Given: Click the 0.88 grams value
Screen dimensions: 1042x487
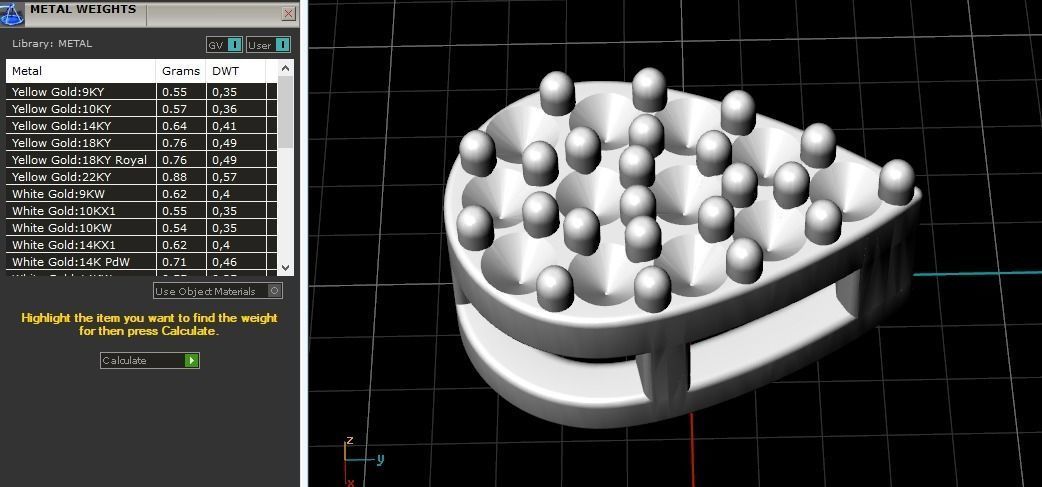Looking at the screenshot, I should pyautogui.click(x=174, y=177).
